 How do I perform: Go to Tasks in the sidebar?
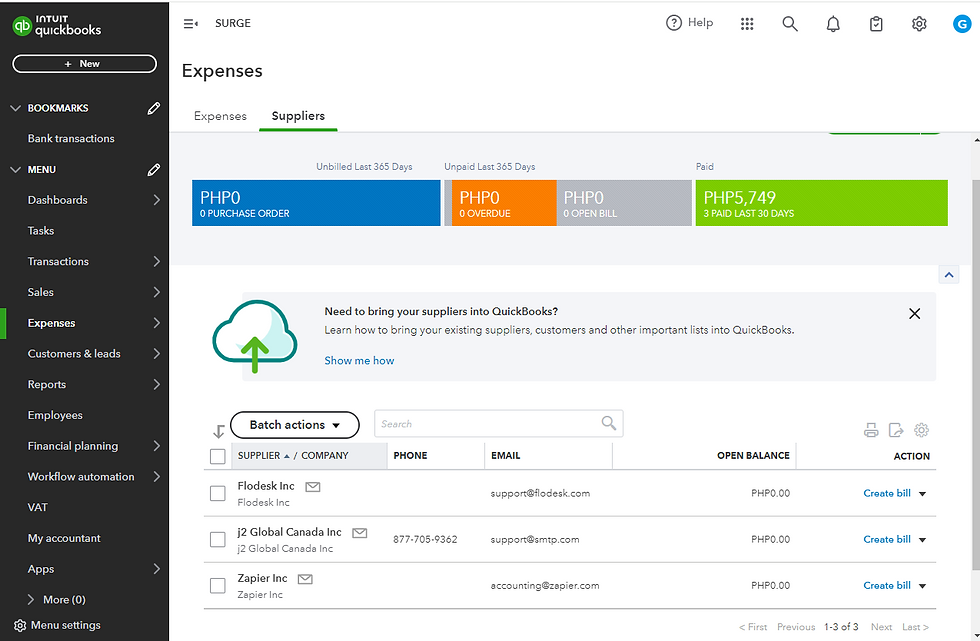click(41, 231)
